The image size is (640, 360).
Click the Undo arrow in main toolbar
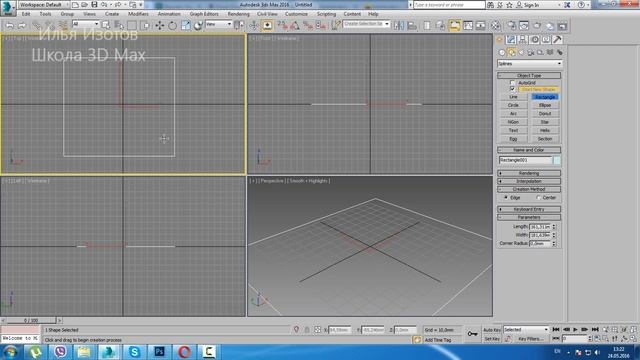pos(9,25)
